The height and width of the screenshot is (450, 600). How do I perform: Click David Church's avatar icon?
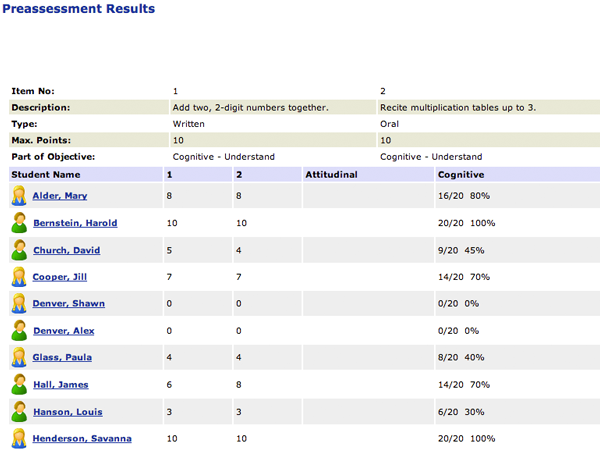[x=19, y=250]
